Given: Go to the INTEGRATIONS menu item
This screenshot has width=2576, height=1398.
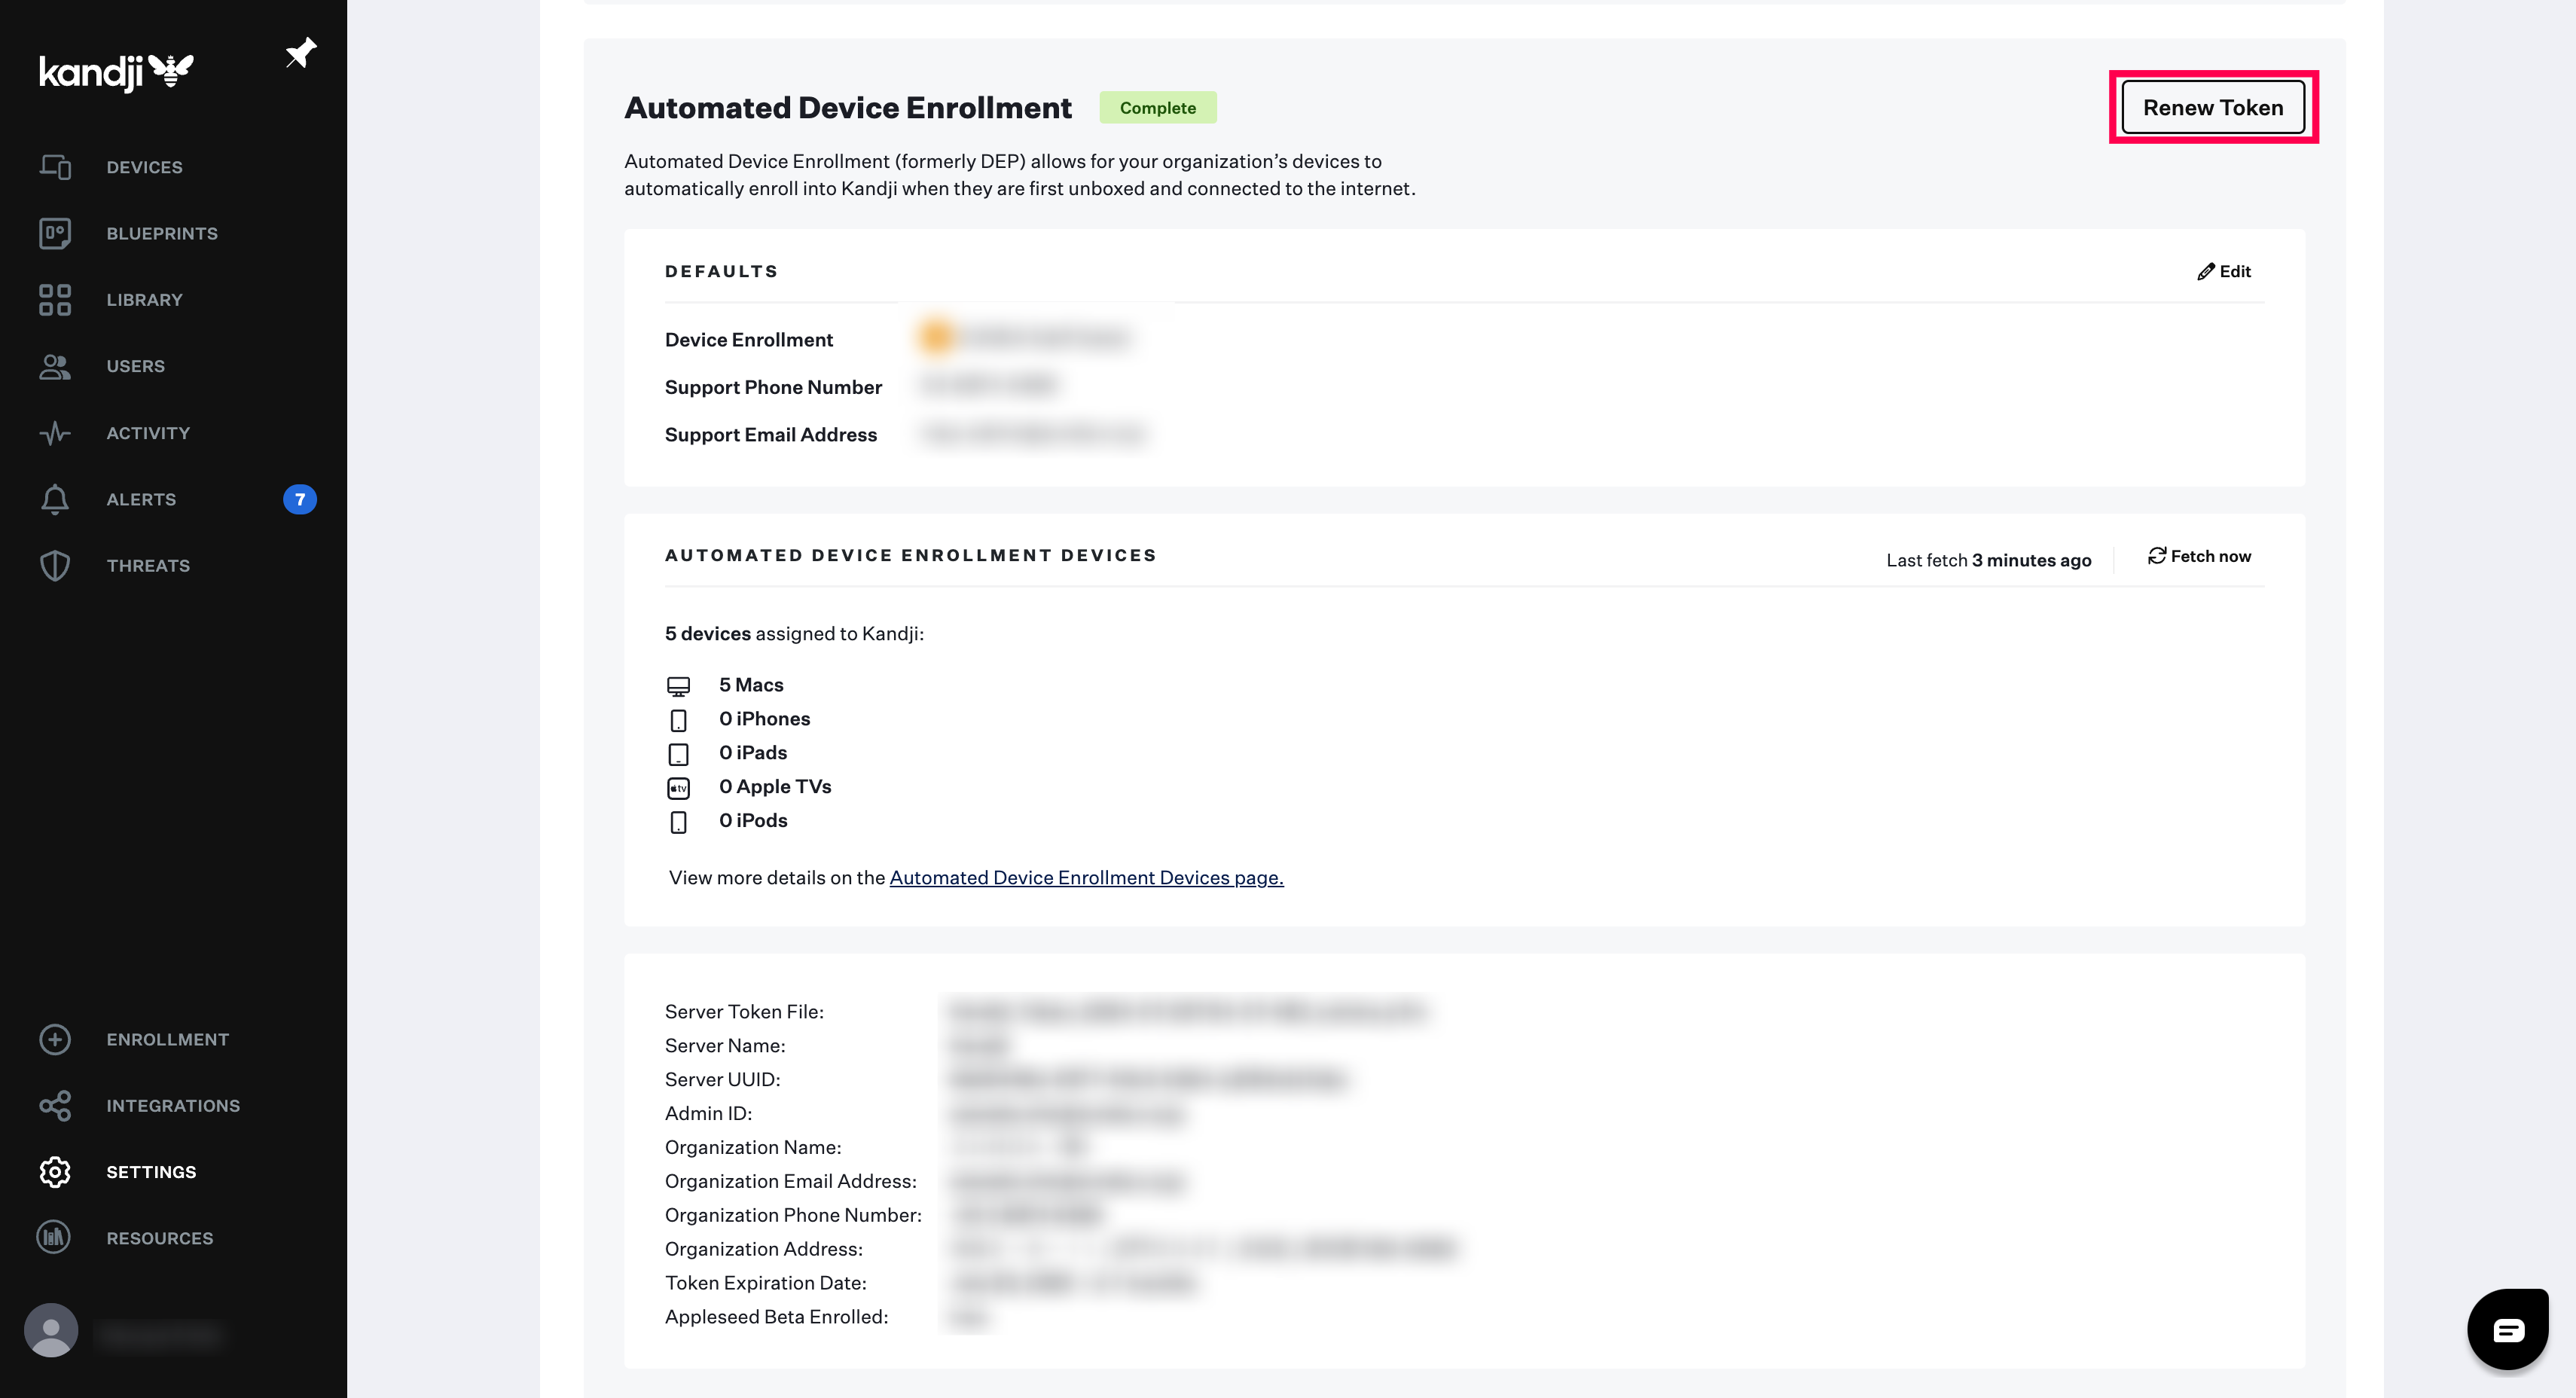Looking at the screenshot, I should click(x=173, y=1106).
